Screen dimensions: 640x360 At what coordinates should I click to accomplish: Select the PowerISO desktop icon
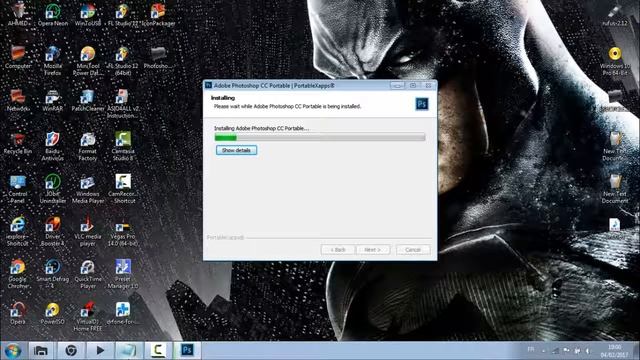click(x=53, y=313)
